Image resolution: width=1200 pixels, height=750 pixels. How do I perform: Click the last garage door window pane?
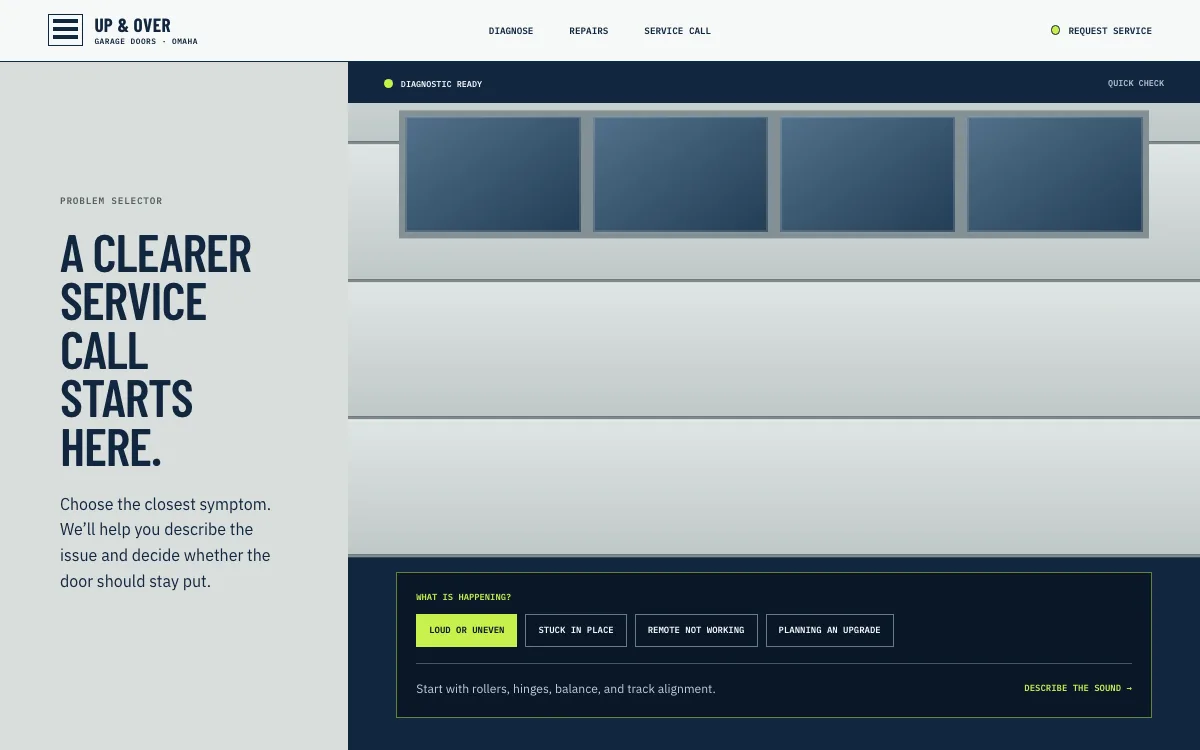click(1055, 174)
